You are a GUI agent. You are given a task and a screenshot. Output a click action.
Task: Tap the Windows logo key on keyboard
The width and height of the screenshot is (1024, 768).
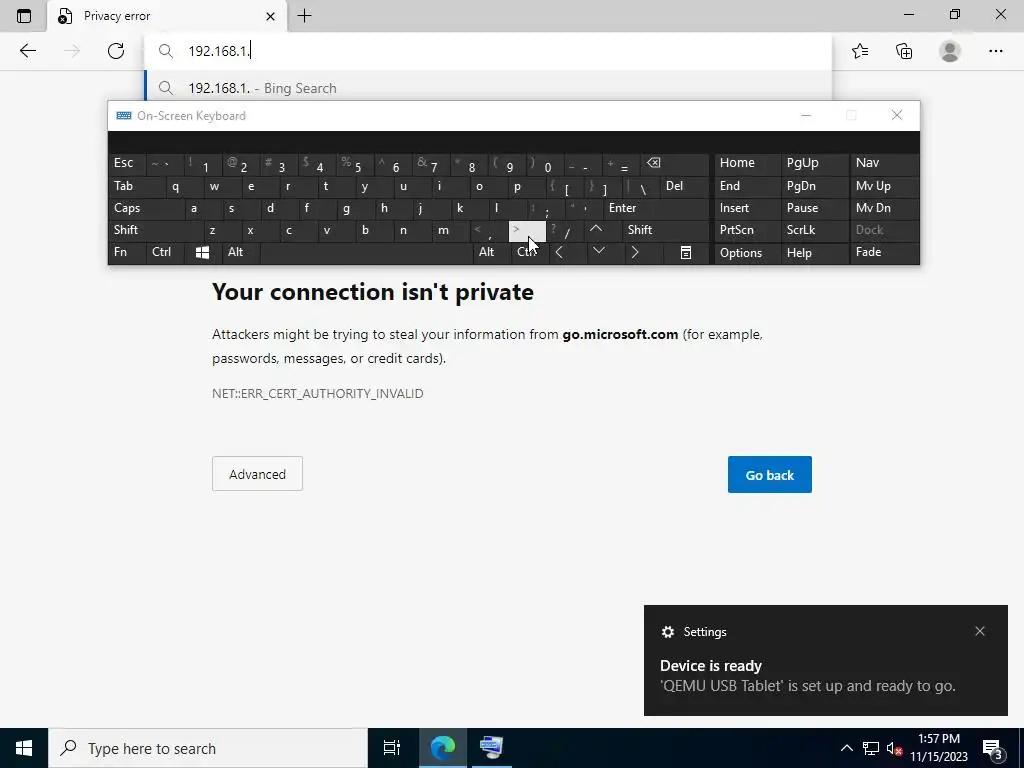202,253
